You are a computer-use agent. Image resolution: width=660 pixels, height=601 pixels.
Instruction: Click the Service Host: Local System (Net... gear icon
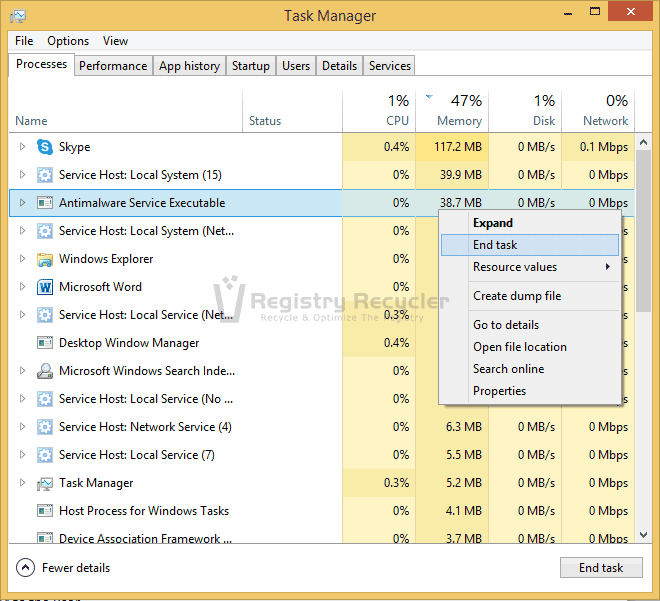(x=45, y=231)
